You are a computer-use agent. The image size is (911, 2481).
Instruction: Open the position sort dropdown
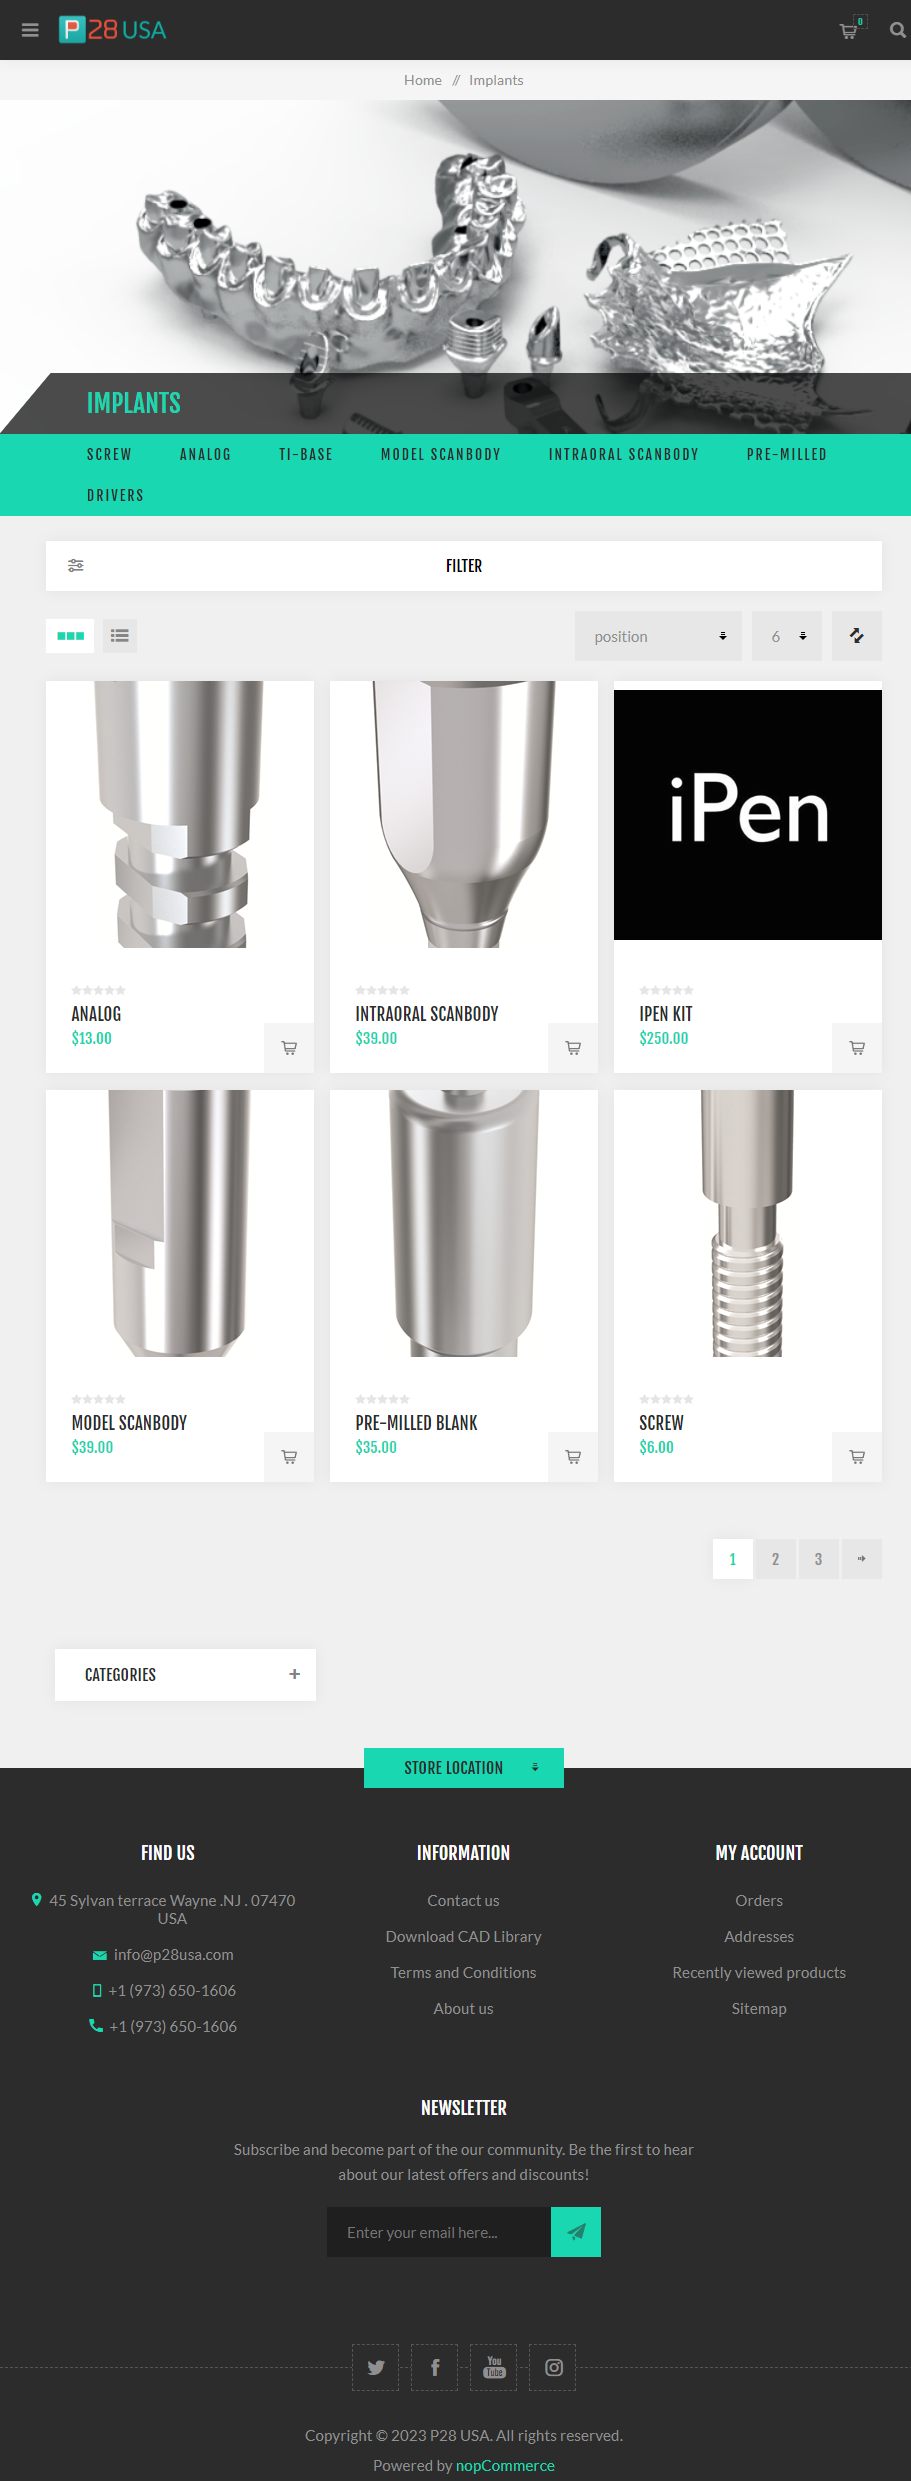pyautogui.click(x=658, y=636)
